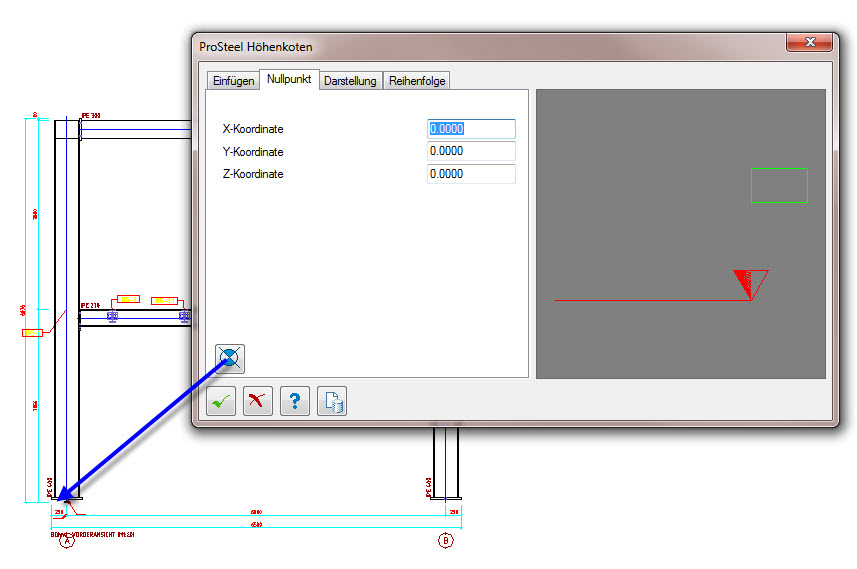Screen dimensions: 857x569
Task: Open the template document icon button
Action: 332,401
